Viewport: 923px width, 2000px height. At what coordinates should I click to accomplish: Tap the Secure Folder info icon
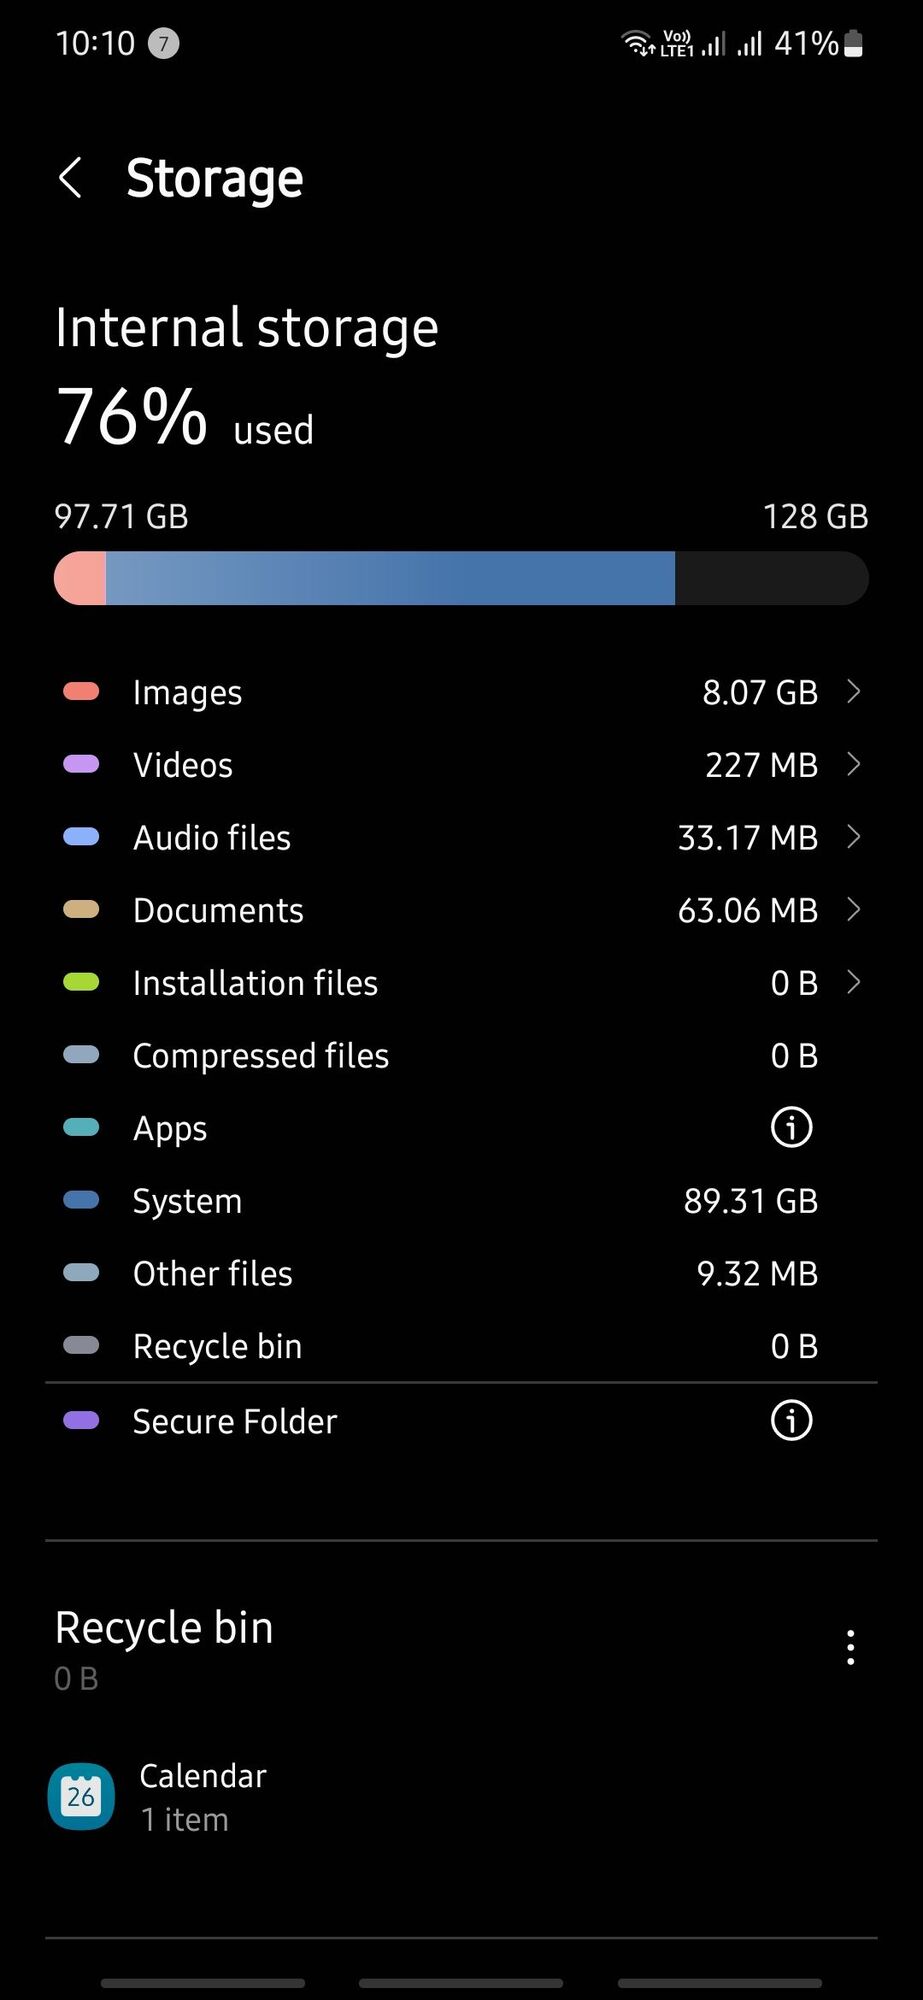(791, 1421)
